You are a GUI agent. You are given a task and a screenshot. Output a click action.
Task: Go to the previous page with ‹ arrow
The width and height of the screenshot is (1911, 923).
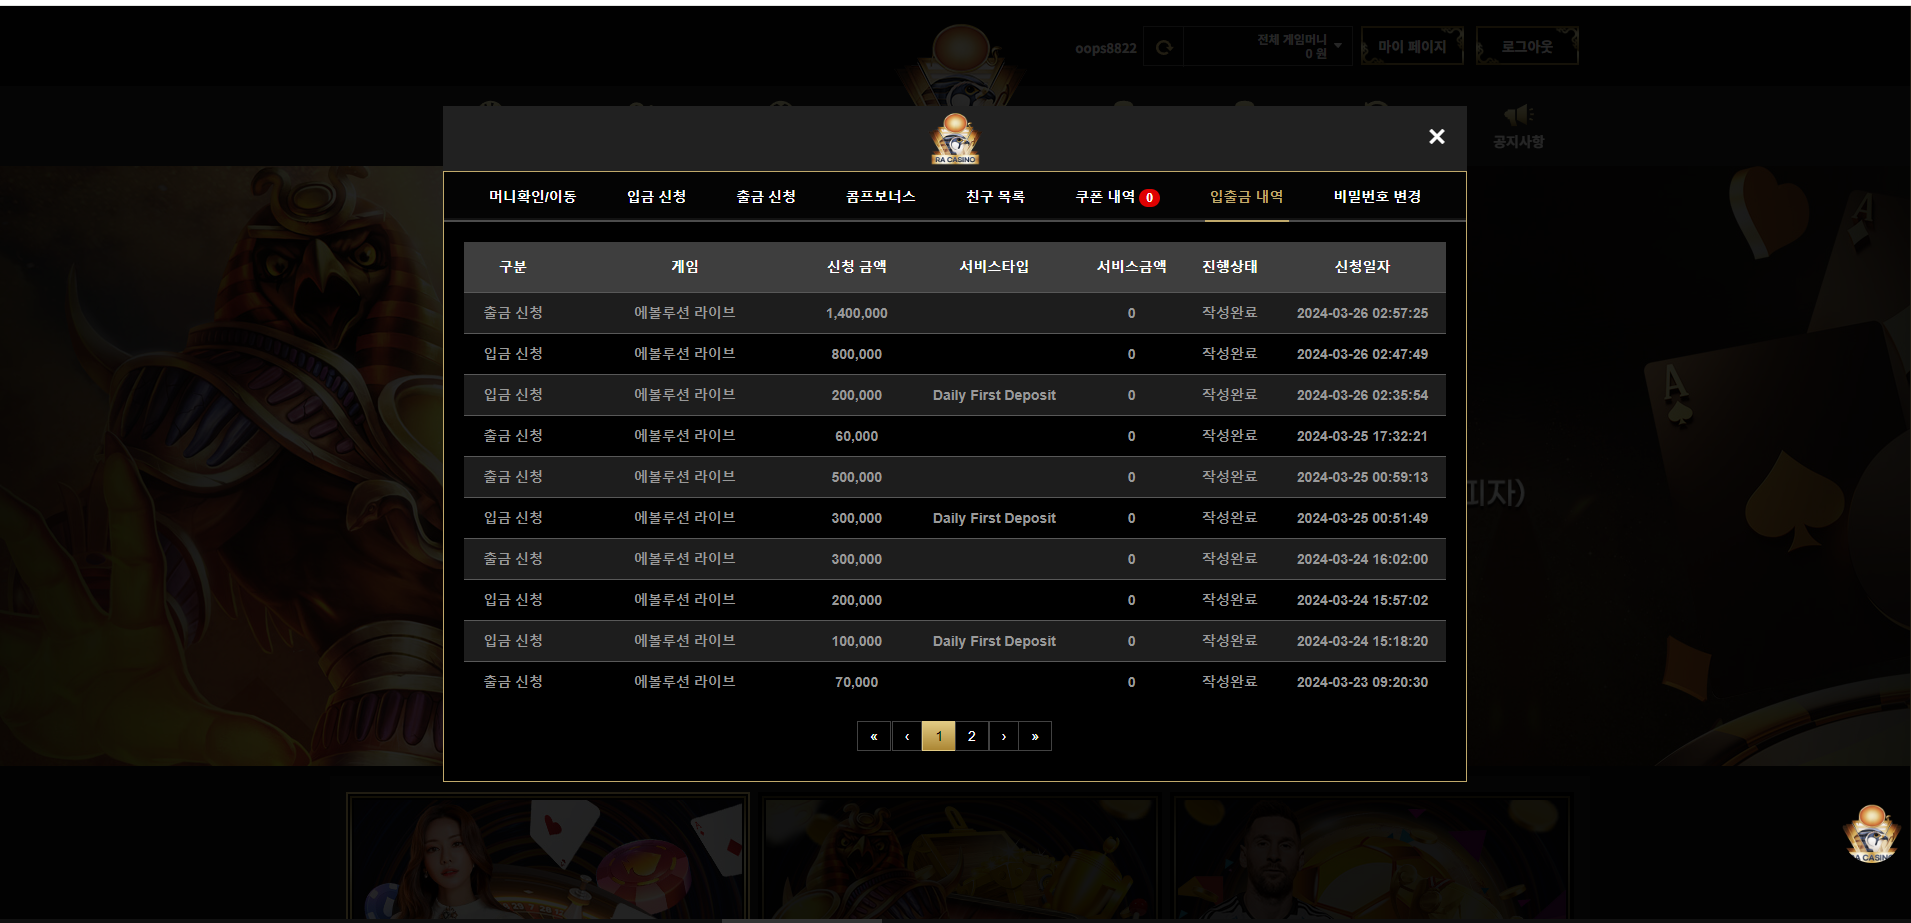click(907, 736)
